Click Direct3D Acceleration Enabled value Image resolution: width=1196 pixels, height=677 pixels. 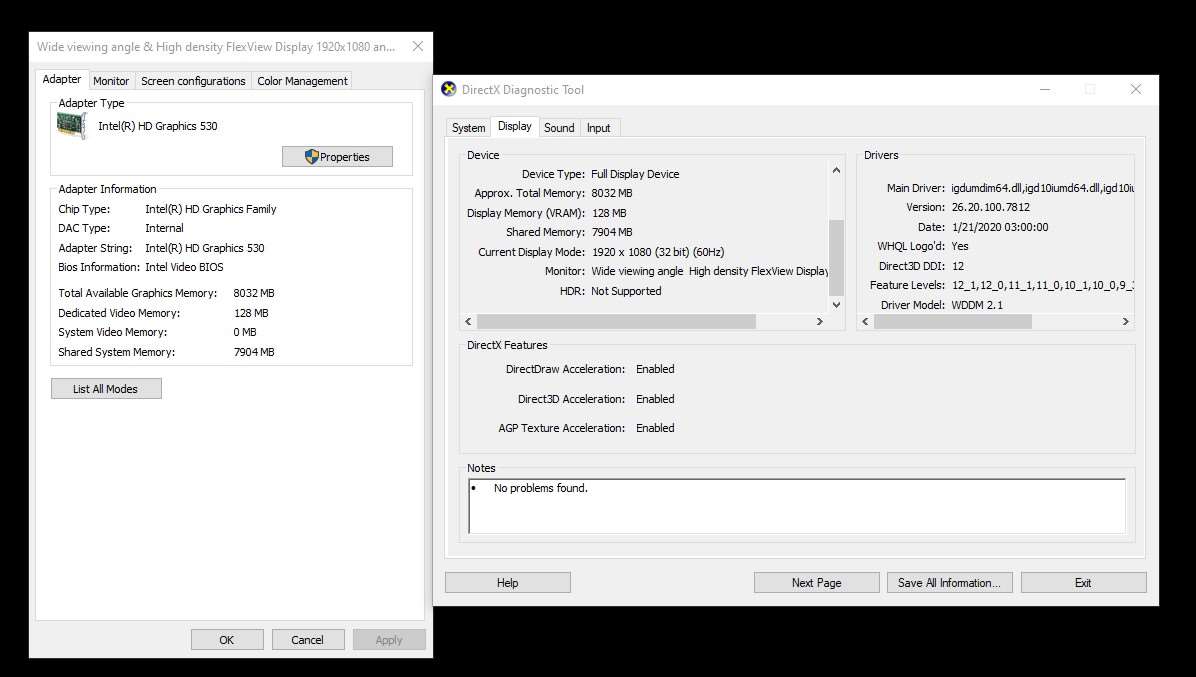(x=655, y=399)
